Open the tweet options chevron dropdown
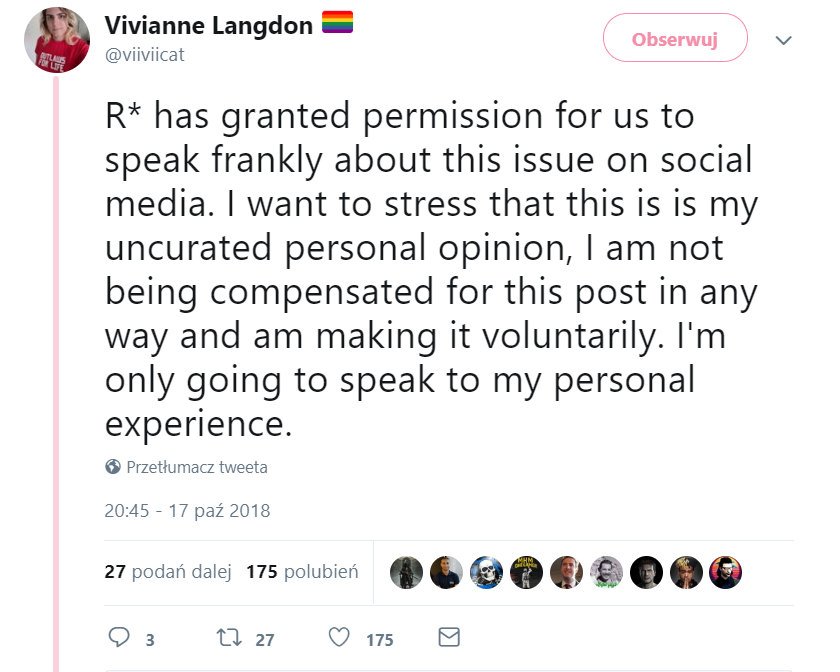 (783, 40)
